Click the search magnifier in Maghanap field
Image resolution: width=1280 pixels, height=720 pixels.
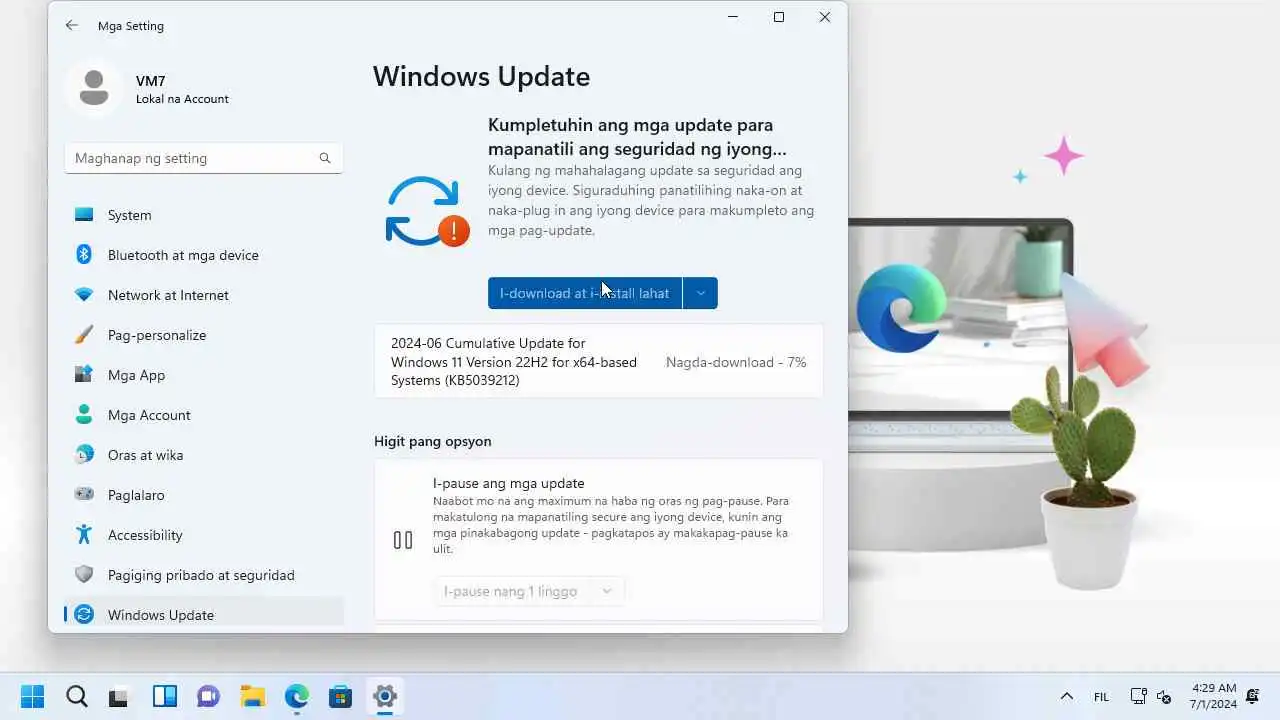[x=325, y=158]
